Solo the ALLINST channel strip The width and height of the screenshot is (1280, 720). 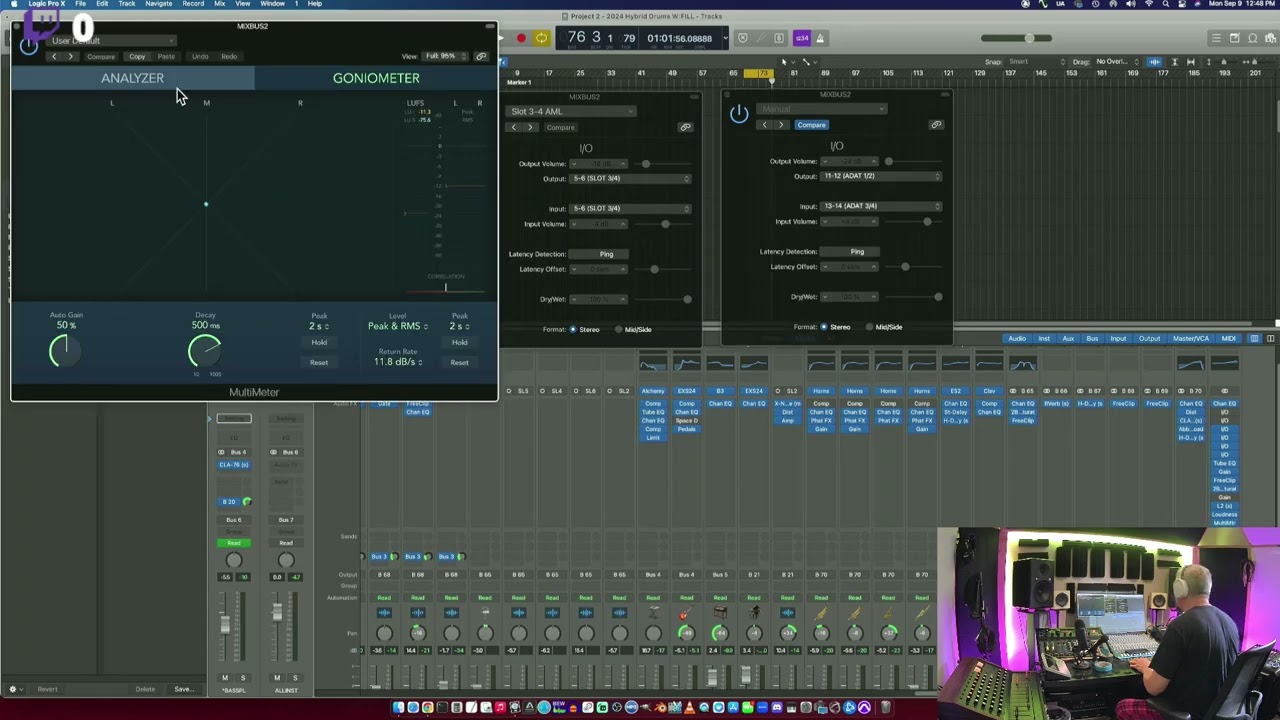(x=294, y=678)
